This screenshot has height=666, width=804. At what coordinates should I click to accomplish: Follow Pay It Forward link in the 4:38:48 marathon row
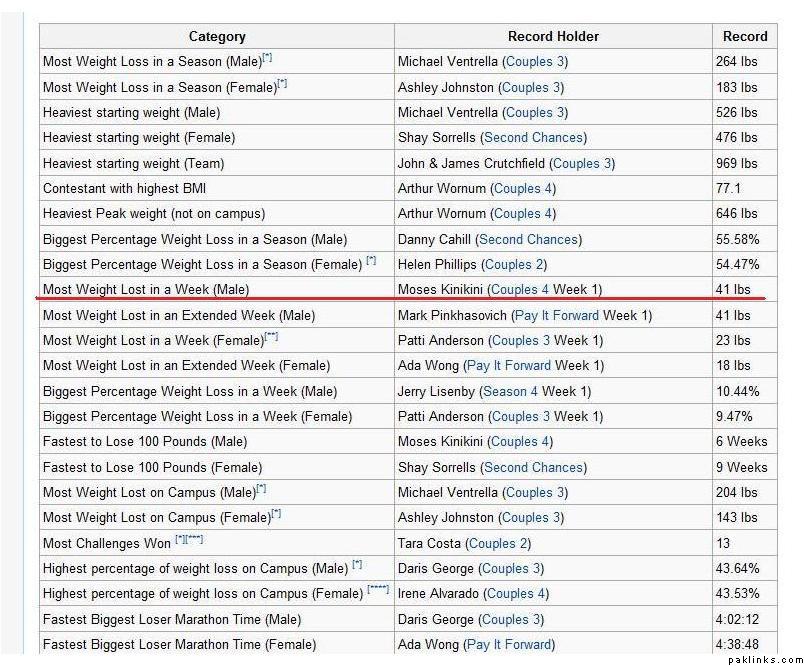pos(509,645)
